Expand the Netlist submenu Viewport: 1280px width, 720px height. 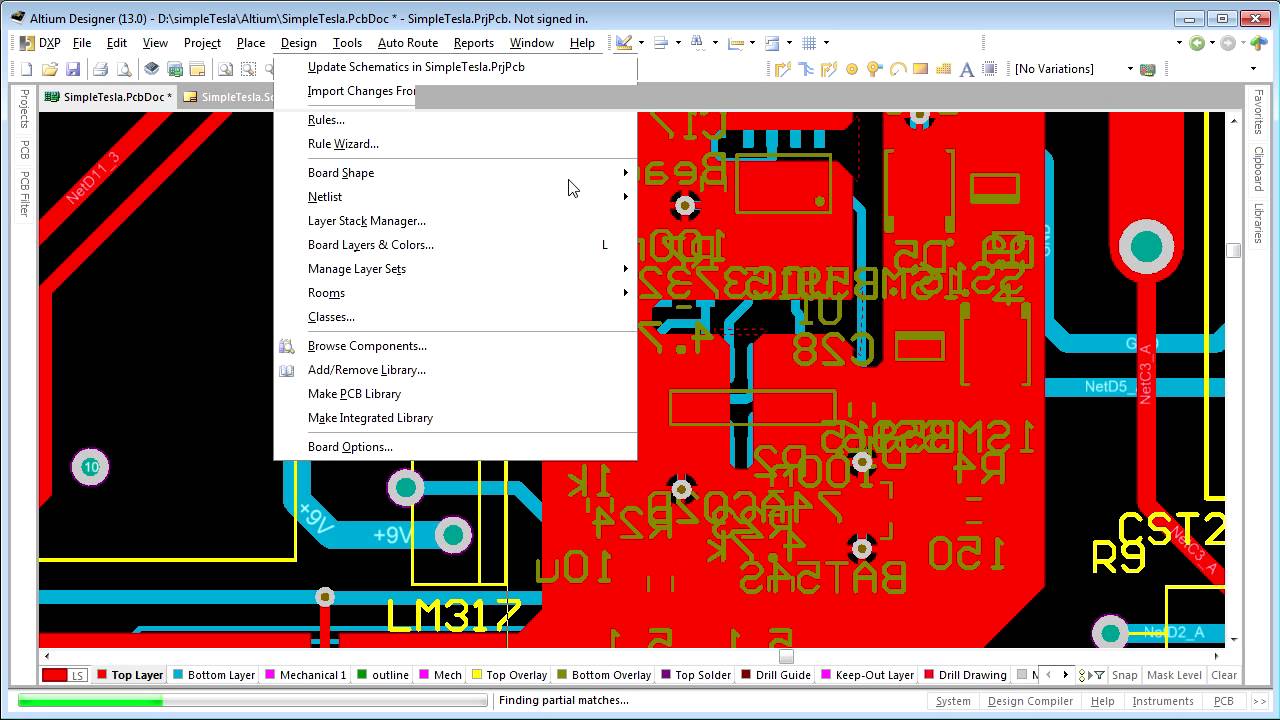coord(455,197)
